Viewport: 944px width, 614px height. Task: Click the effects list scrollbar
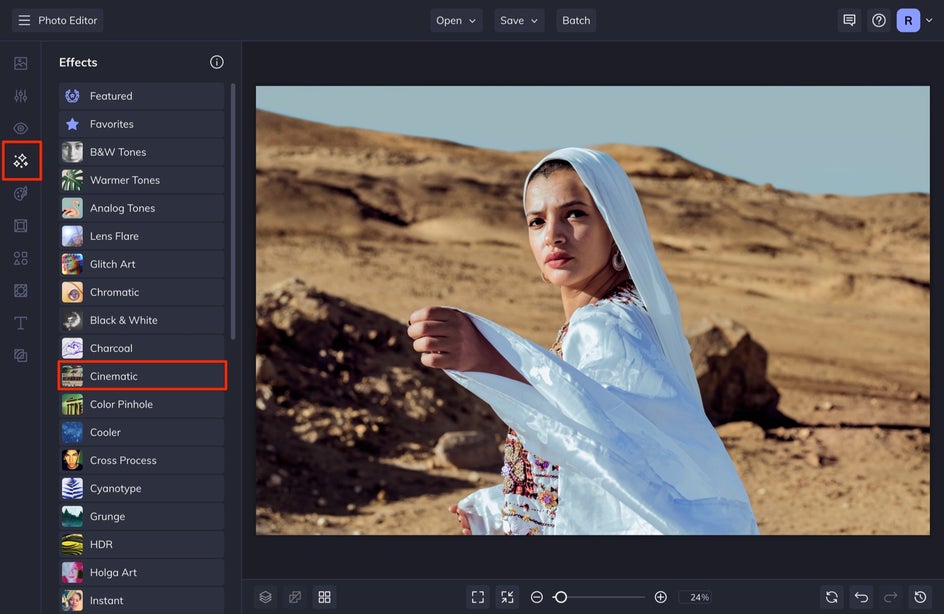click(x=233, y=211)
